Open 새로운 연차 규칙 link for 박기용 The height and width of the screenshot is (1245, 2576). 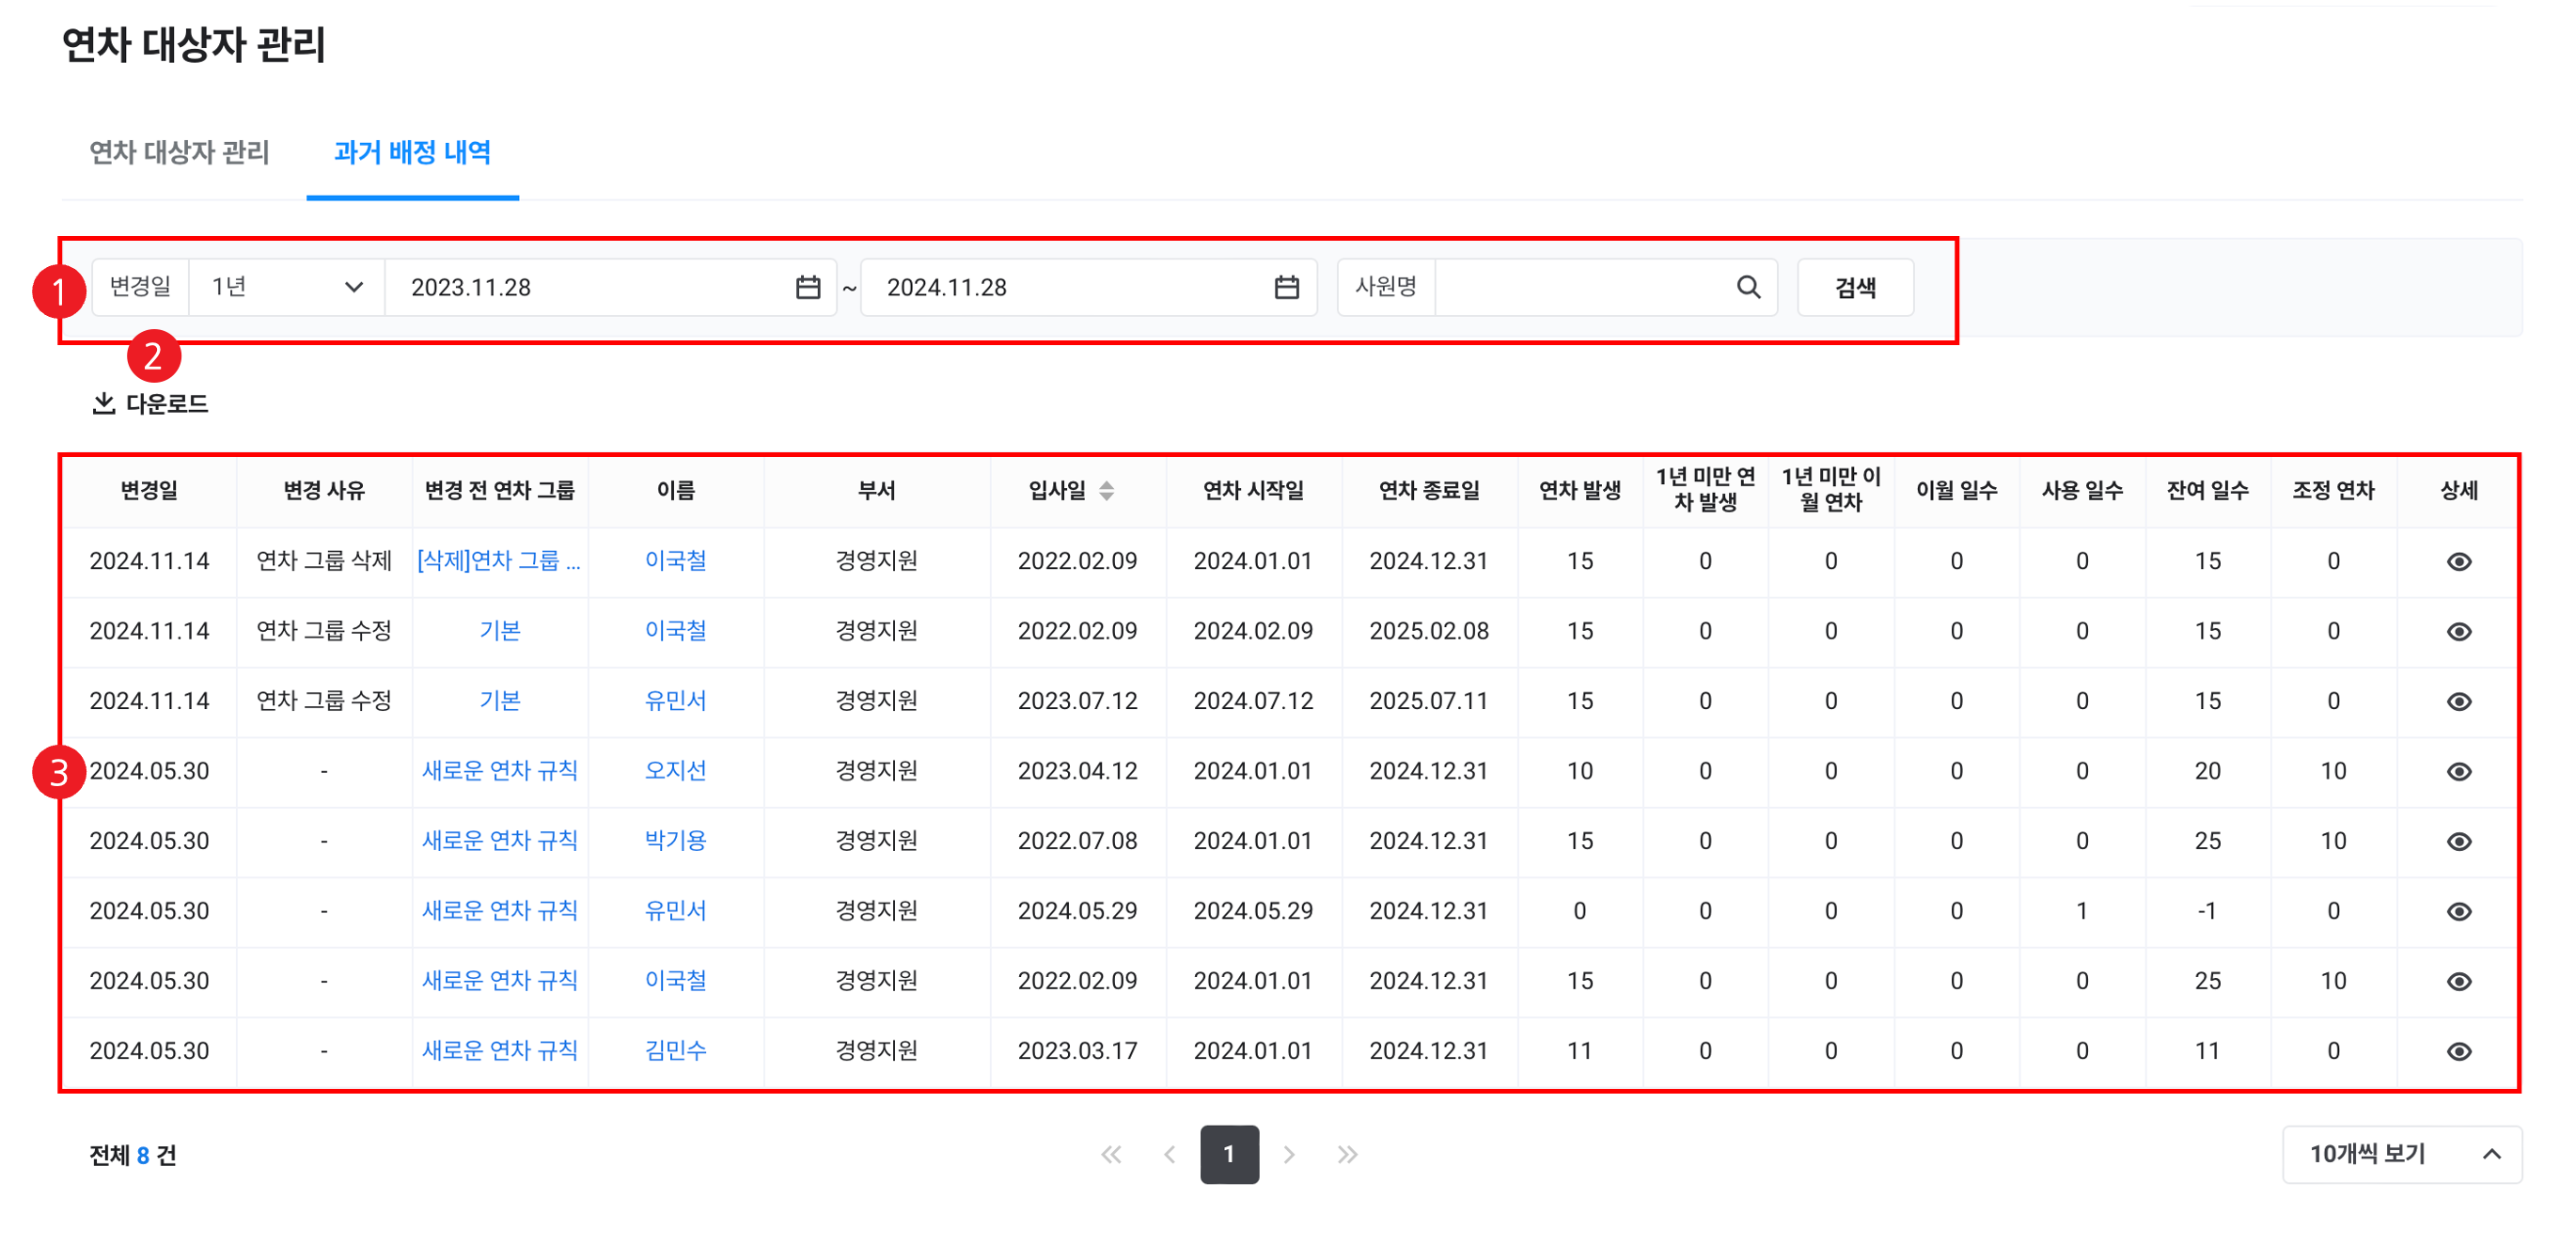(499, 841)
